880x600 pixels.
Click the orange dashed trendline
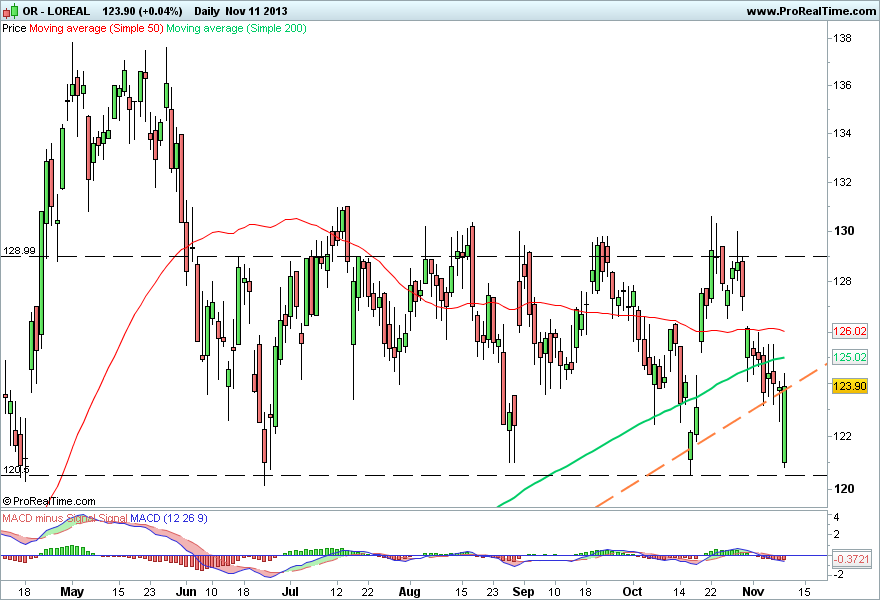(x=712, y=436)
